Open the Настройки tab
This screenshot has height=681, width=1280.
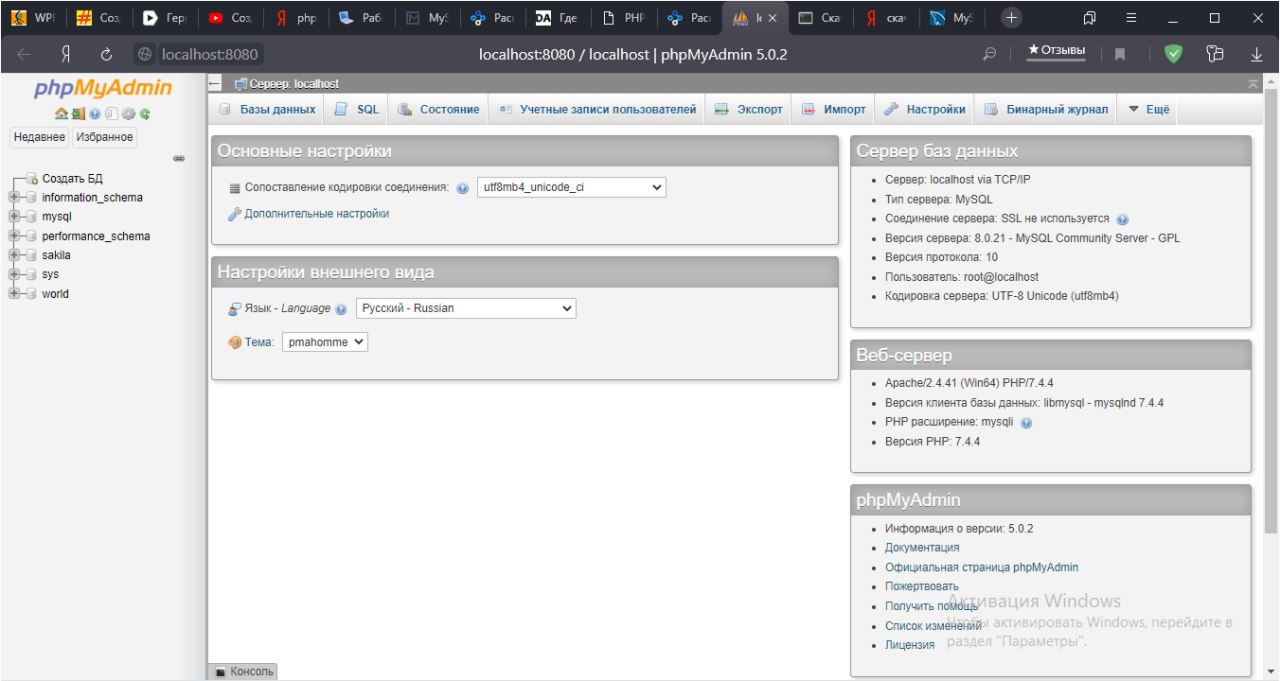[925, 109]
